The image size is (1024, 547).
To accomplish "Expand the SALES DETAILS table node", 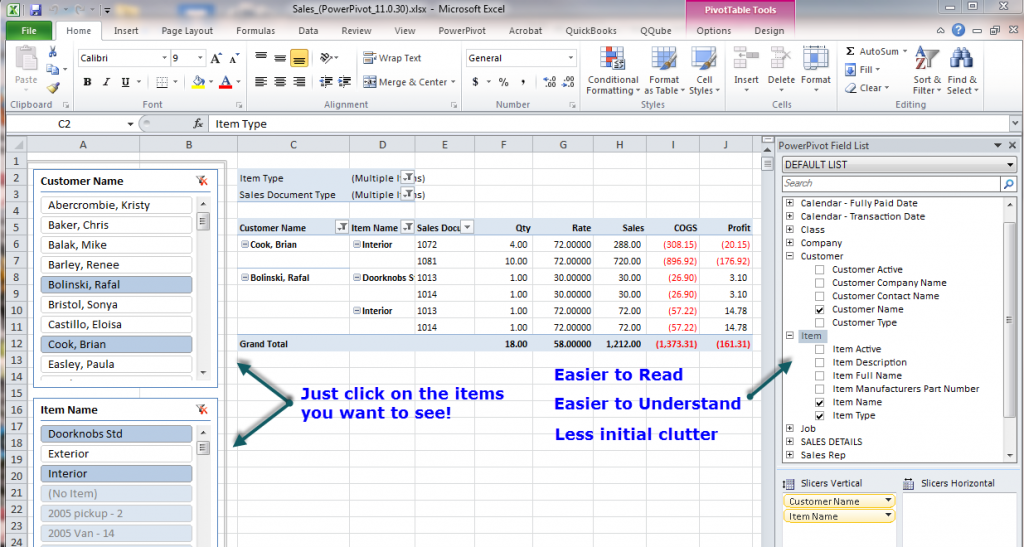I will pyautogui.click(x=790, y=442).
